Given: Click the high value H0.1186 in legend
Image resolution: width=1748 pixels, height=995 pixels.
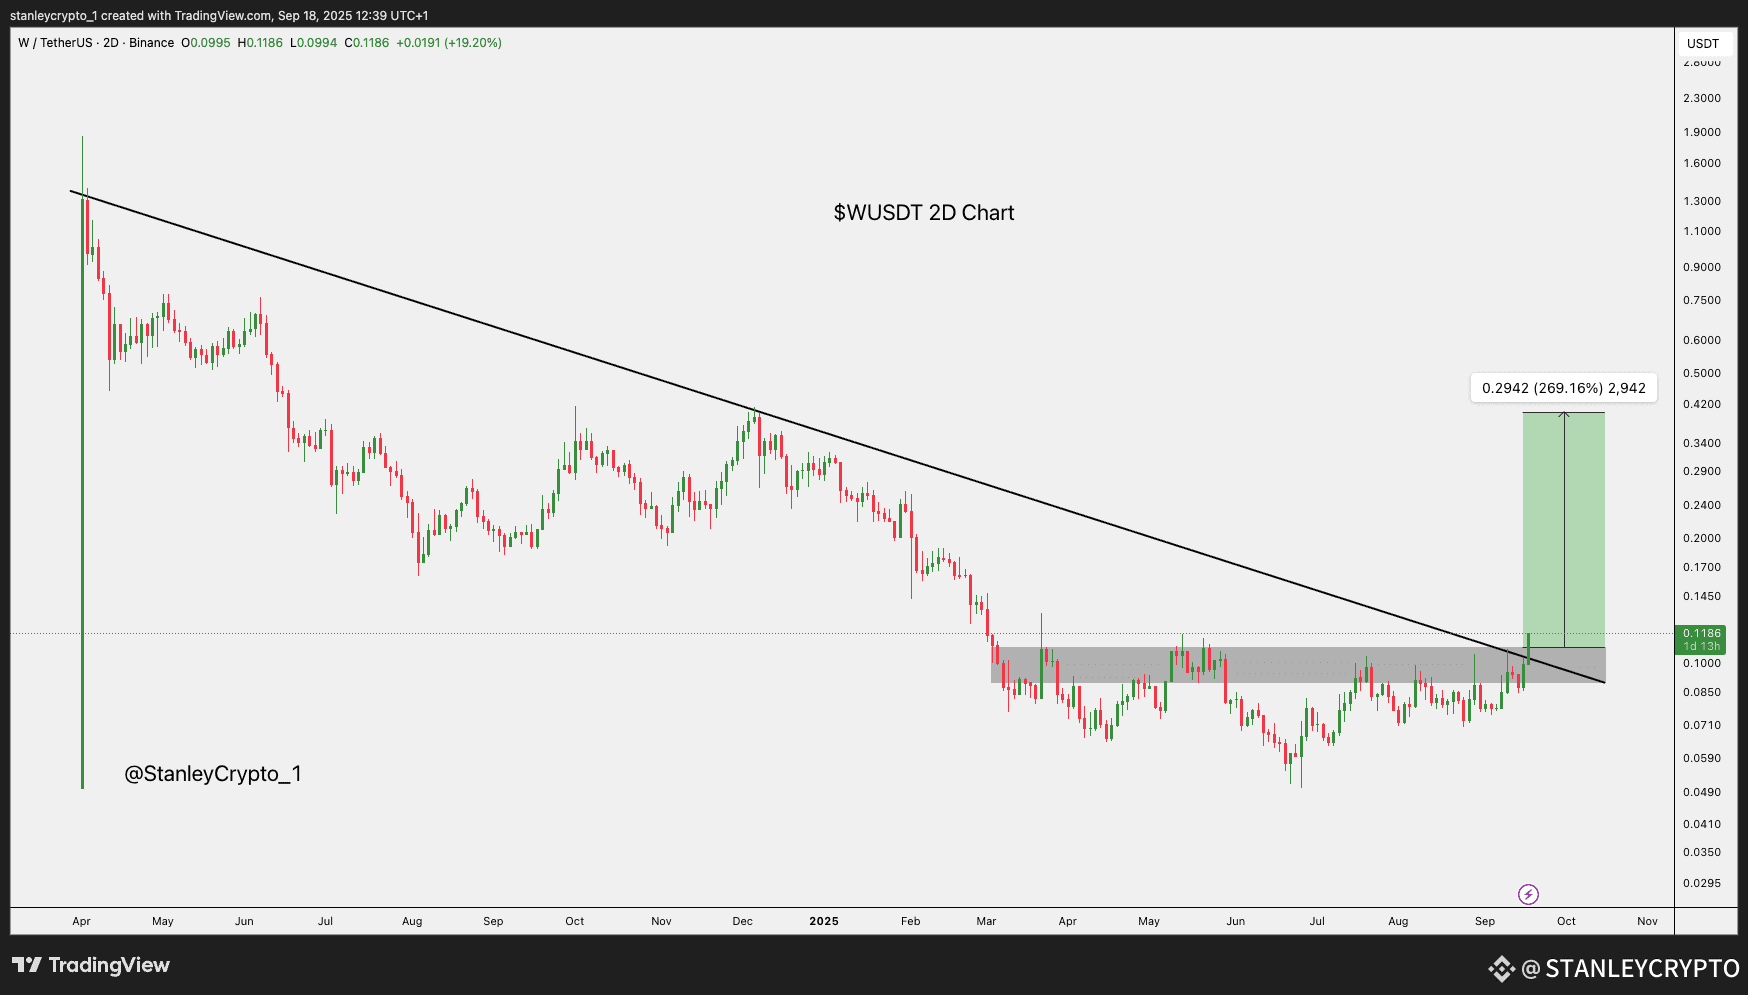Looking at the screenshot, I should (x=260, y=43).
